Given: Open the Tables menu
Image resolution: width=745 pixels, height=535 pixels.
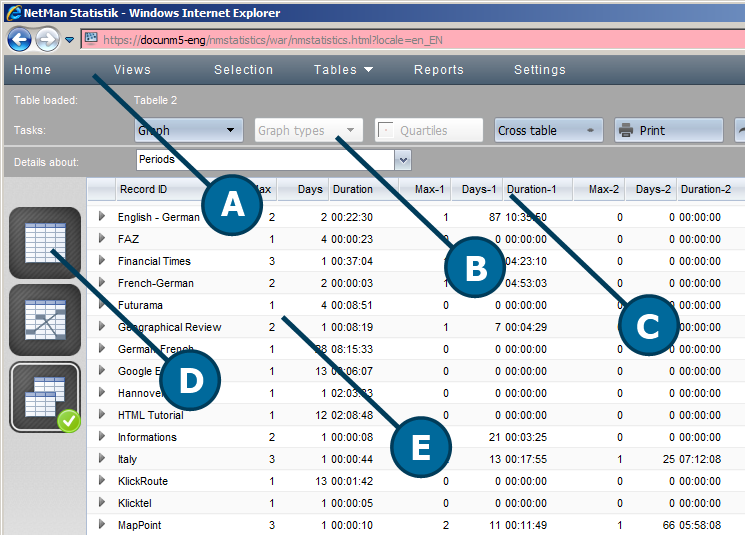Looking at the screenshot, I should (343, 70).
